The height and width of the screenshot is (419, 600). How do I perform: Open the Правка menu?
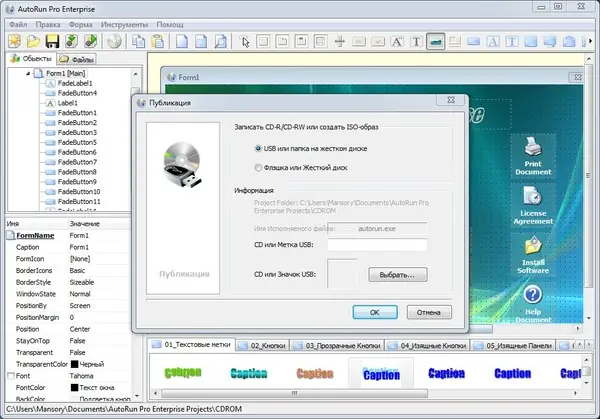click(48, 24)
